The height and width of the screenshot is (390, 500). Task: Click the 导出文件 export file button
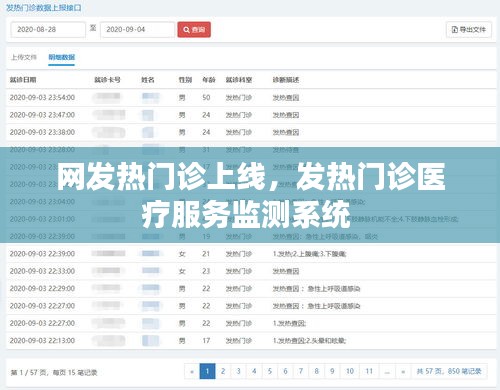[x=468, y=30]
